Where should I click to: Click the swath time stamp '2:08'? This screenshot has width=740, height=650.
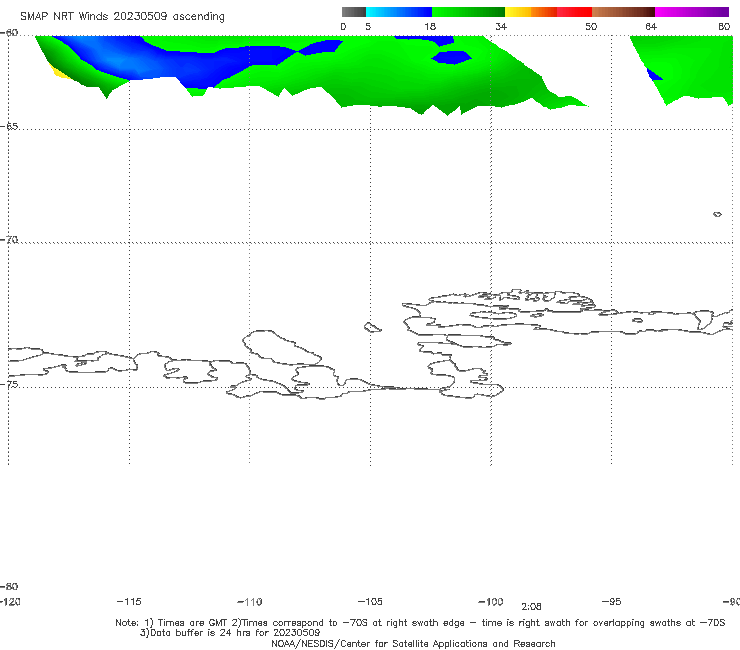point(531,607)
